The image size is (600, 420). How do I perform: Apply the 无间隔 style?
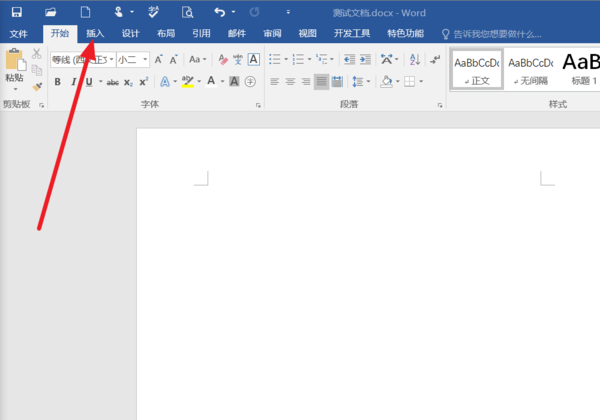point(530,69)
